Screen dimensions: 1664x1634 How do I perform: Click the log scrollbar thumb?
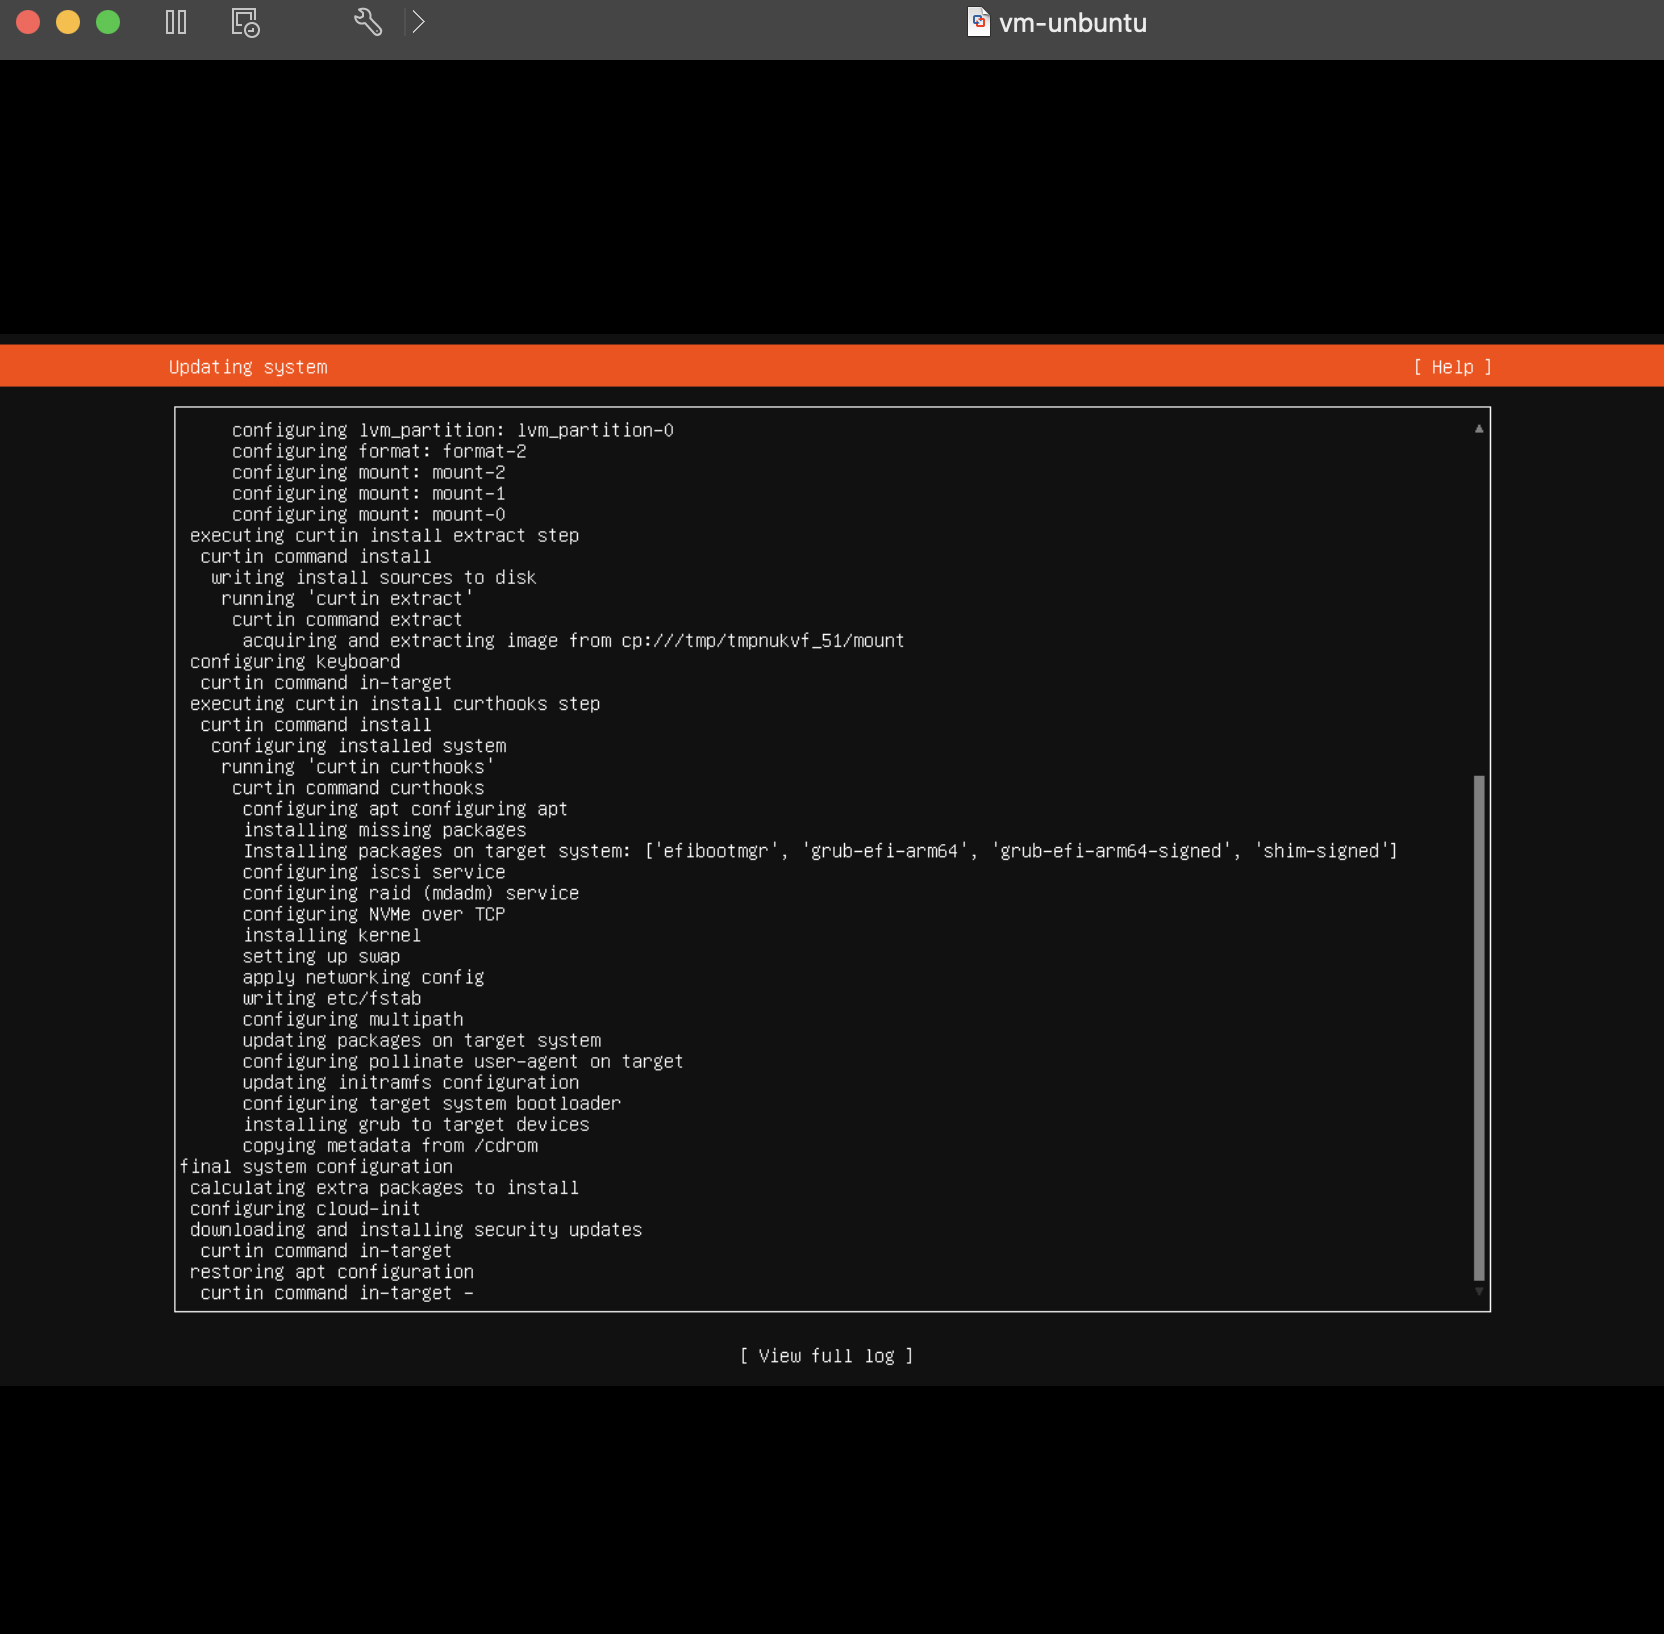[x=1478, y=1028]
